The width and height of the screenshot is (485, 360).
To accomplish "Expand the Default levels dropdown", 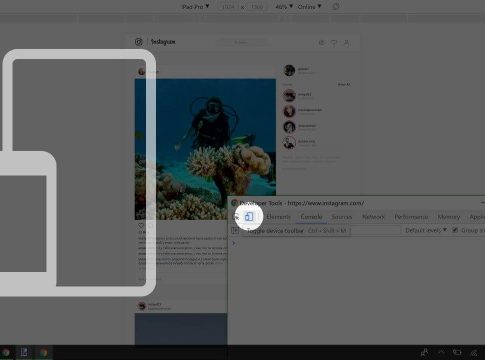I will click(426, 230).
